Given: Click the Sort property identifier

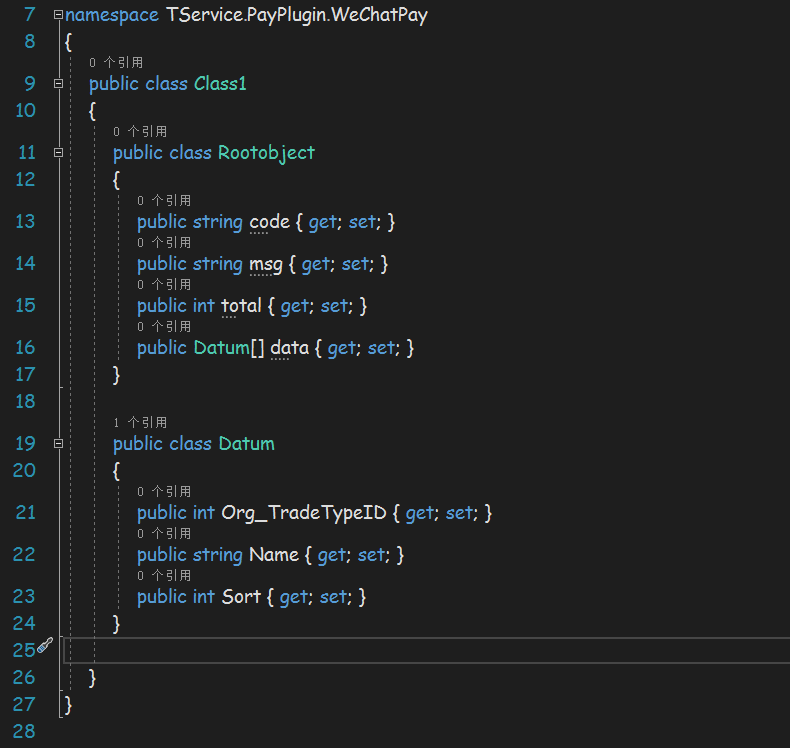Looking at the screenshot, I should (241, 597).
